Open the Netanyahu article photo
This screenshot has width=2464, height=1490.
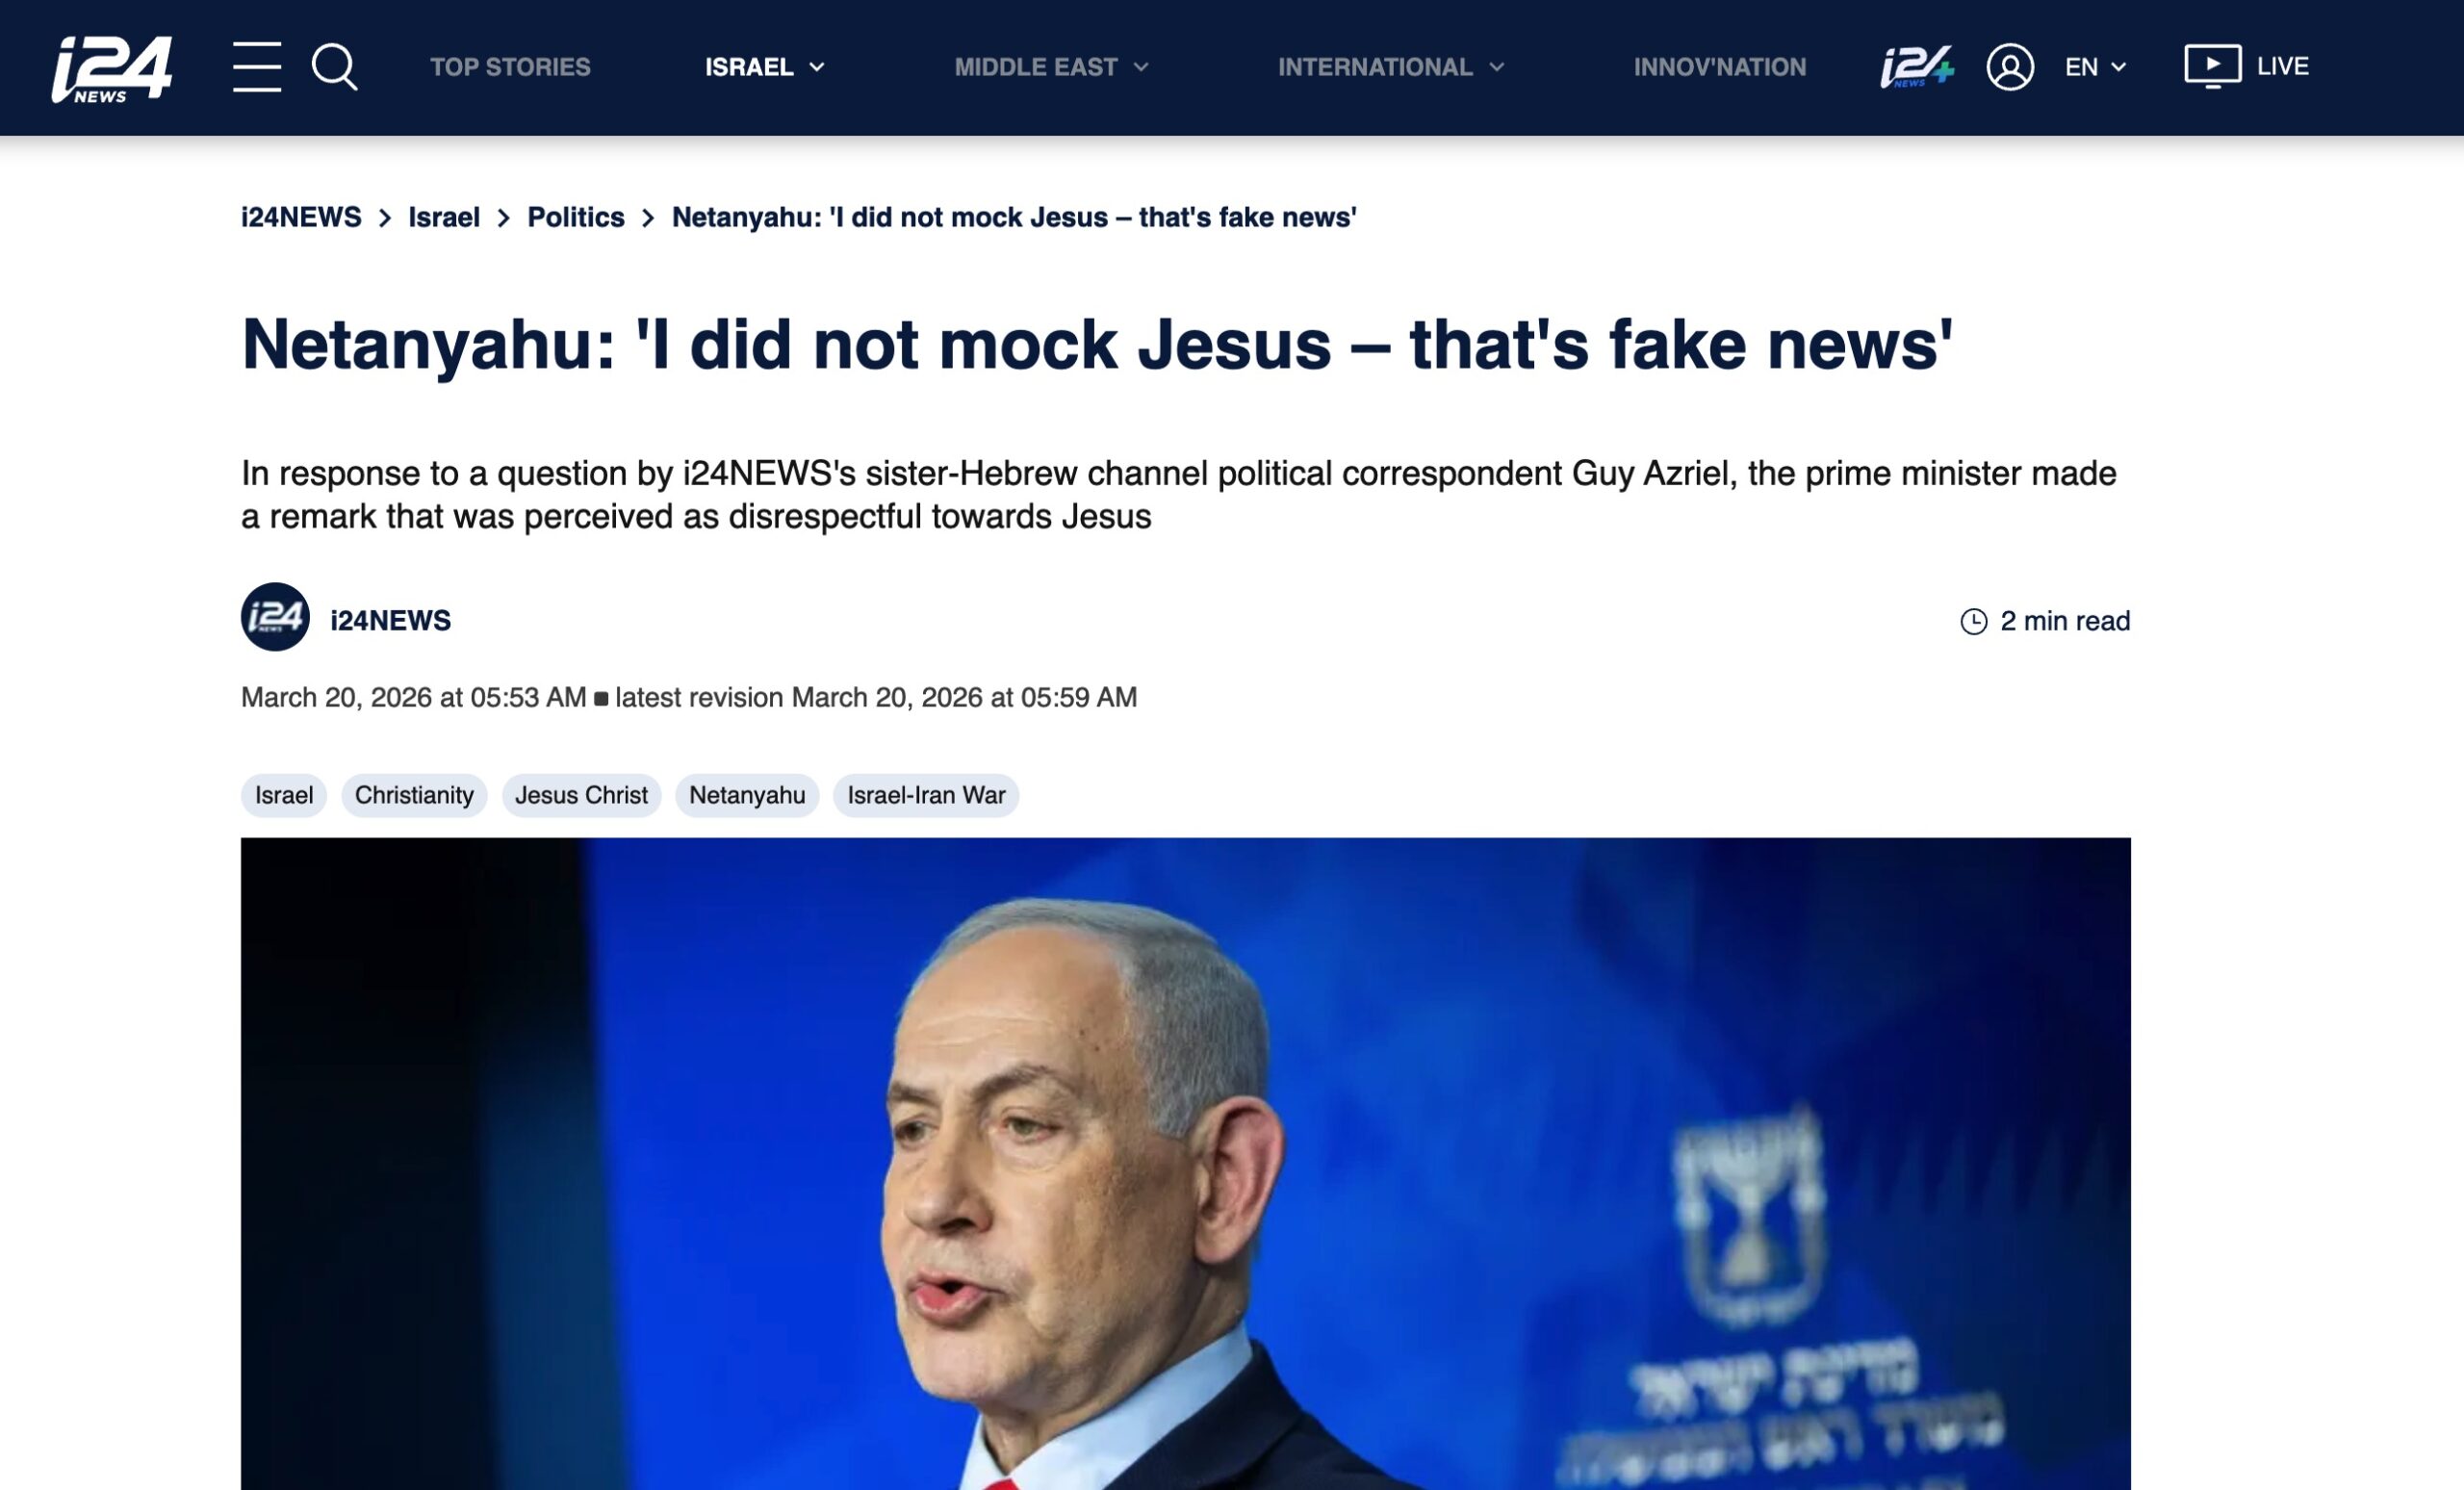coord(1185,1163)
